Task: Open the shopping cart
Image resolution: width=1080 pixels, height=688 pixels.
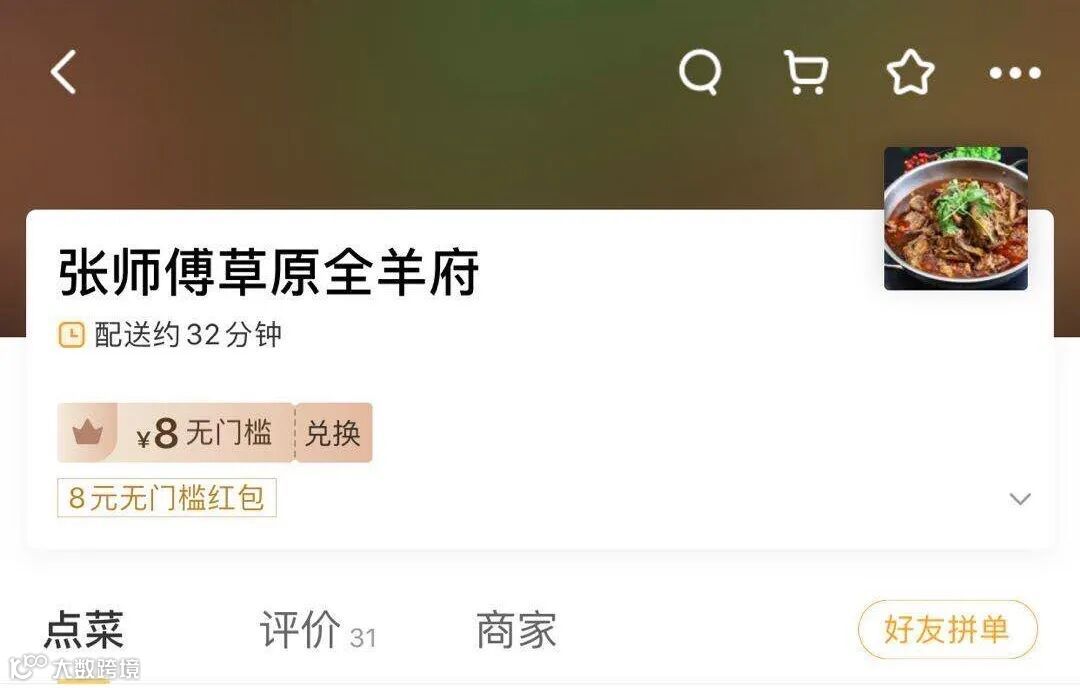Action: click(805, 72)
